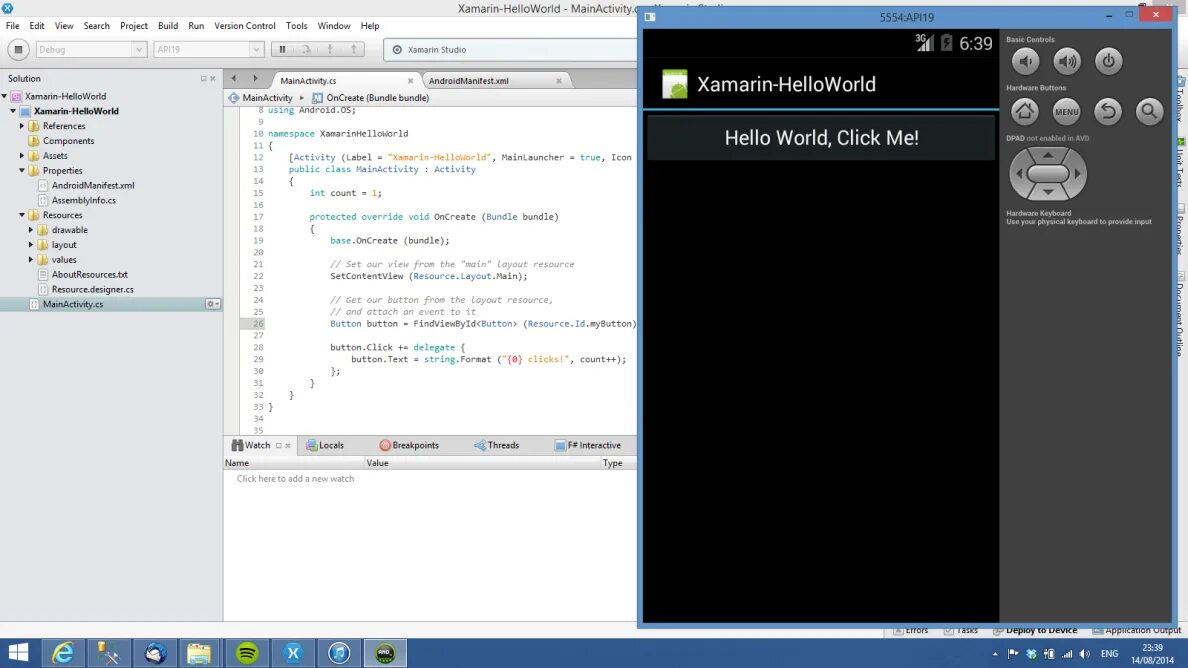
Task: Select the Components node in solution tree
Action: click(x=68, y=141)
